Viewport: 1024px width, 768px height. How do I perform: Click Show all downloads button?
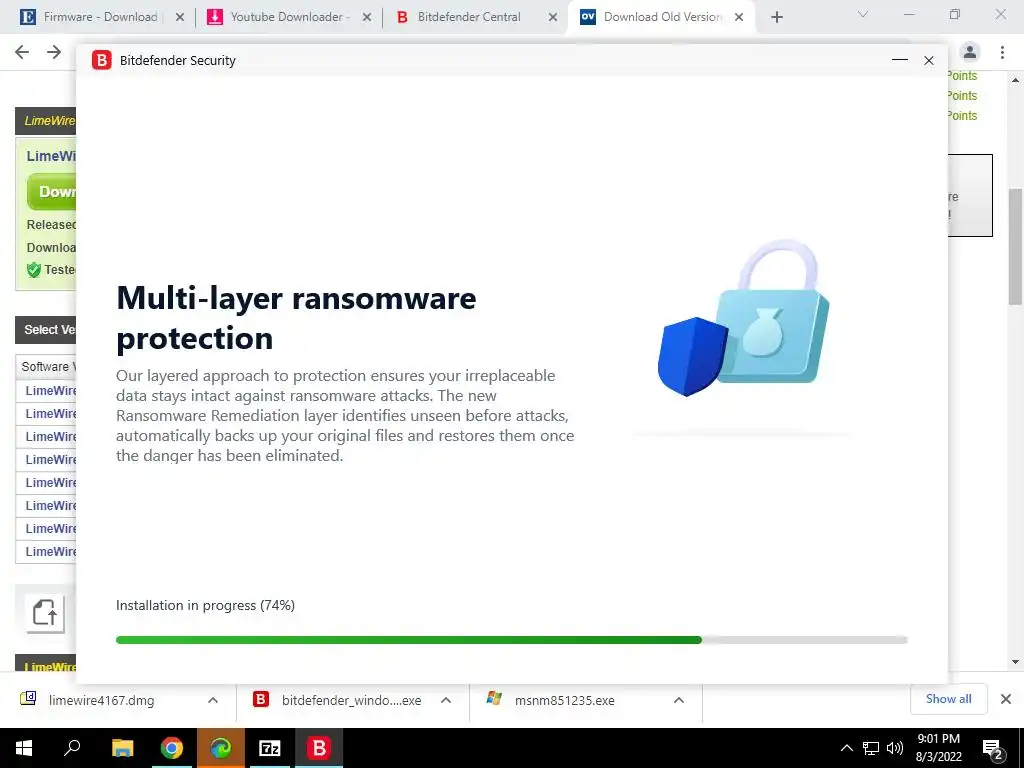[x=948, y=699]
